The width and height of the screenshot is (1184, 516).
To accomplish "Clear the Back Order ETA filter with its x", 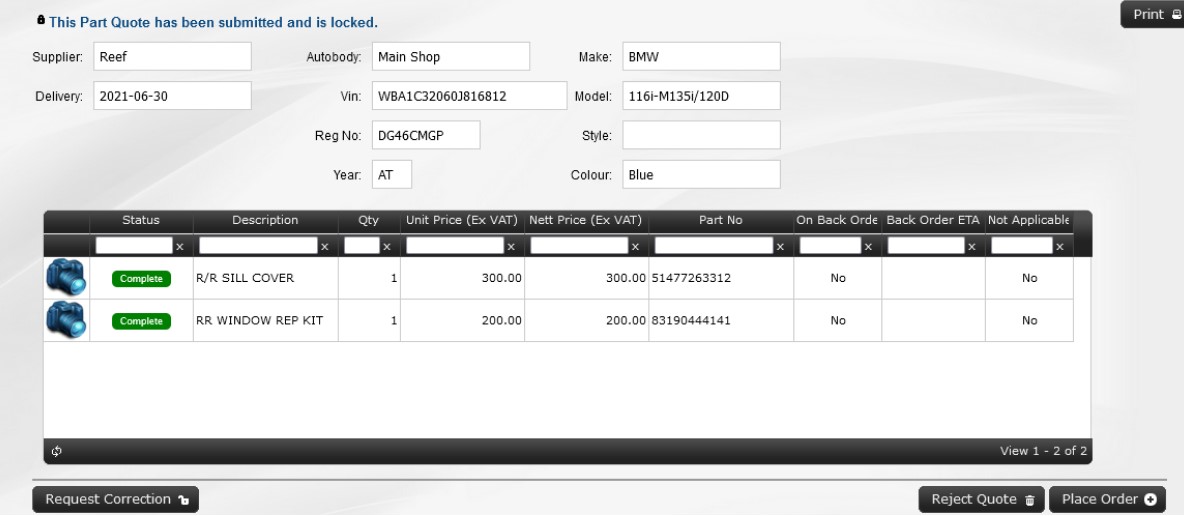I will [x=972, y=246].
